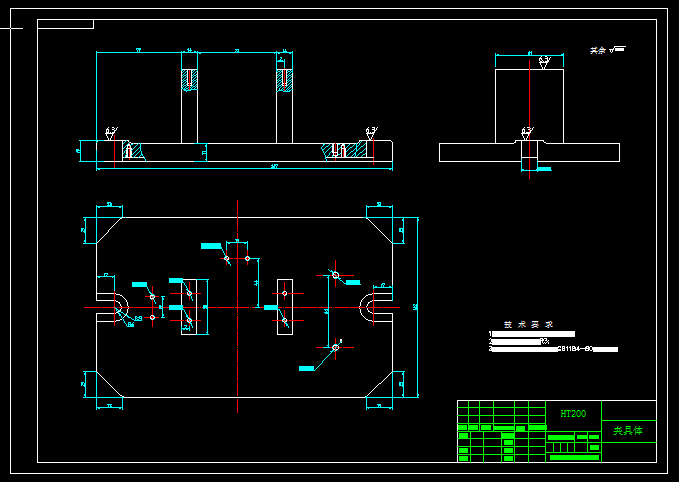Screen dimensions: 679x482
Task: Select the hatched section on left pillar top
Action: [189, 80]
